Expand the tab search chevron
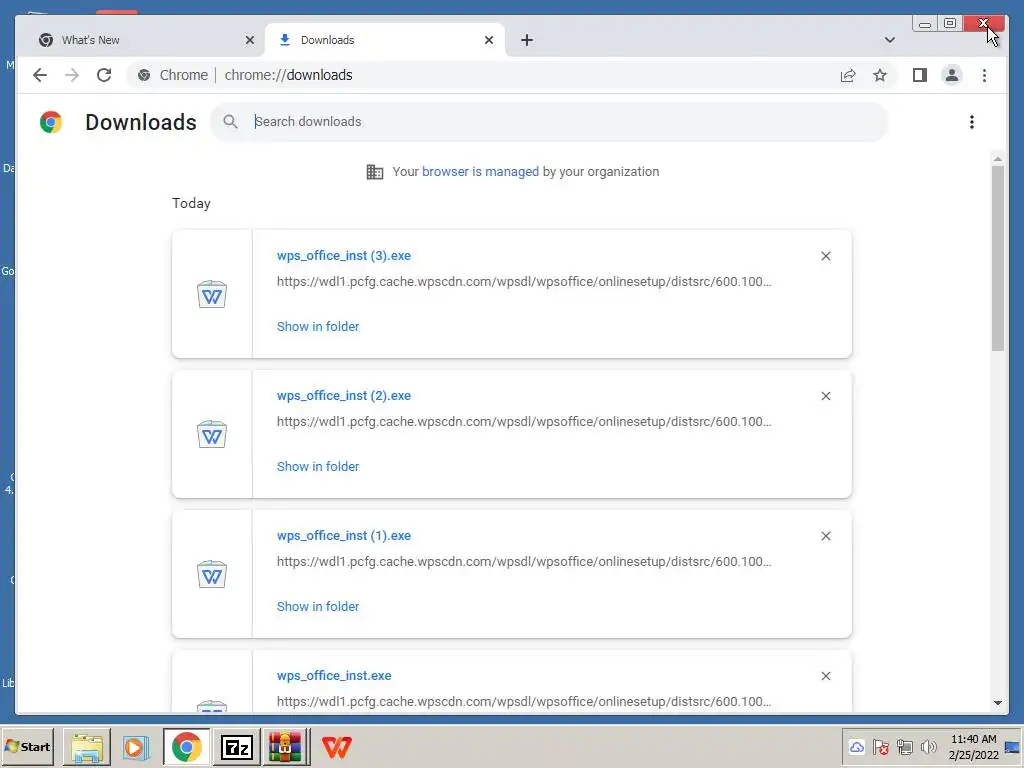1024x768 pixels. point(889,40)
